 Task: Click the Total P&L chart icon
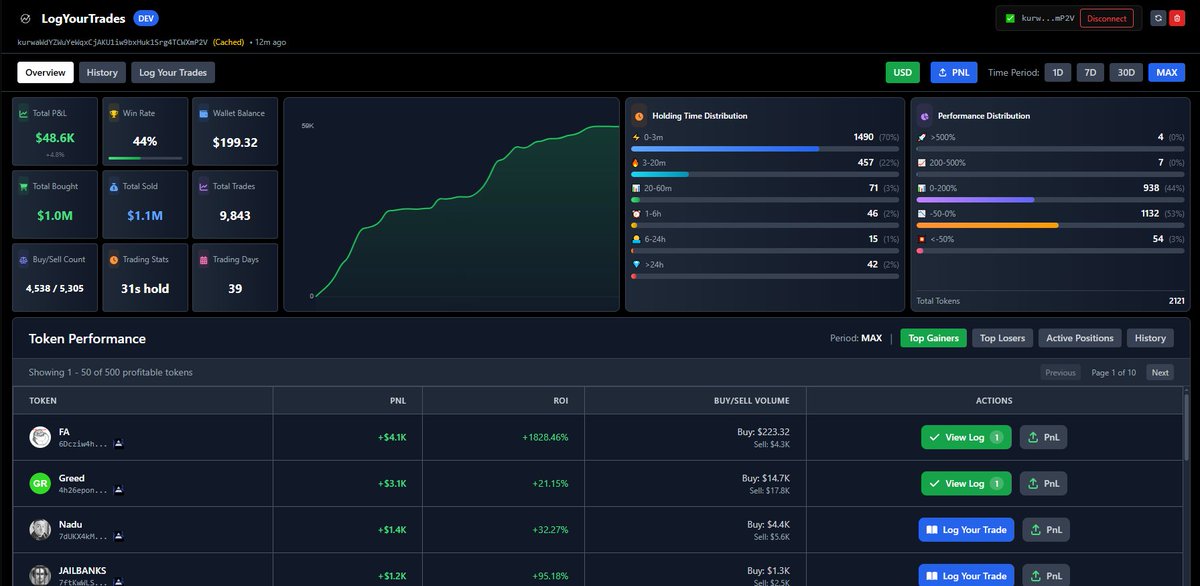click(x=23, y=113)
